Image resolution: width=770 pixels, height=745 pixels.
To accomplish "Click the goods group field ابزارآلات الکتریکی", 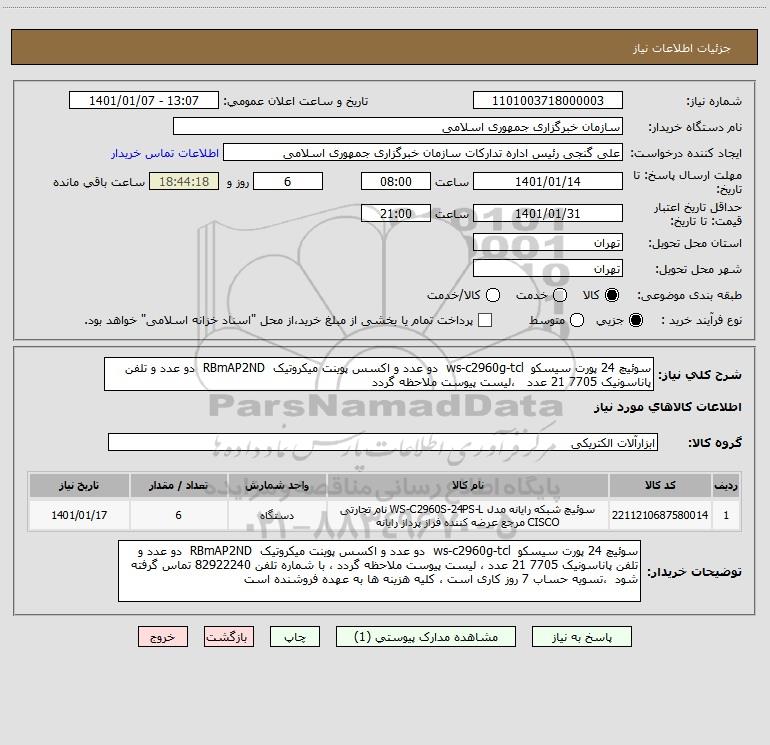I will [383, 442].
